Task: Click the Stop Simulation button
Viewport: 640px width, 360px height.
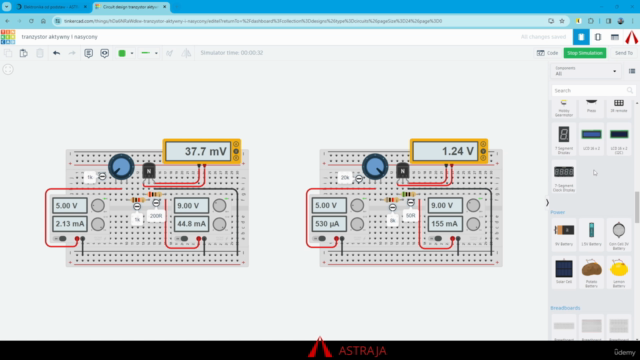Action: pyautogui.click(x=584, y=53)
